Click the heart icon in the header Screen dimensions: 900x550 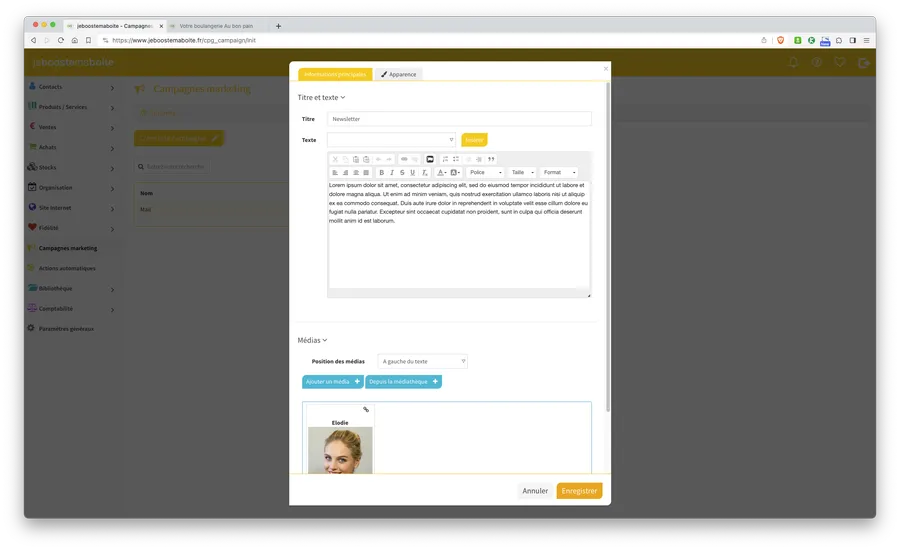point(840,62)
